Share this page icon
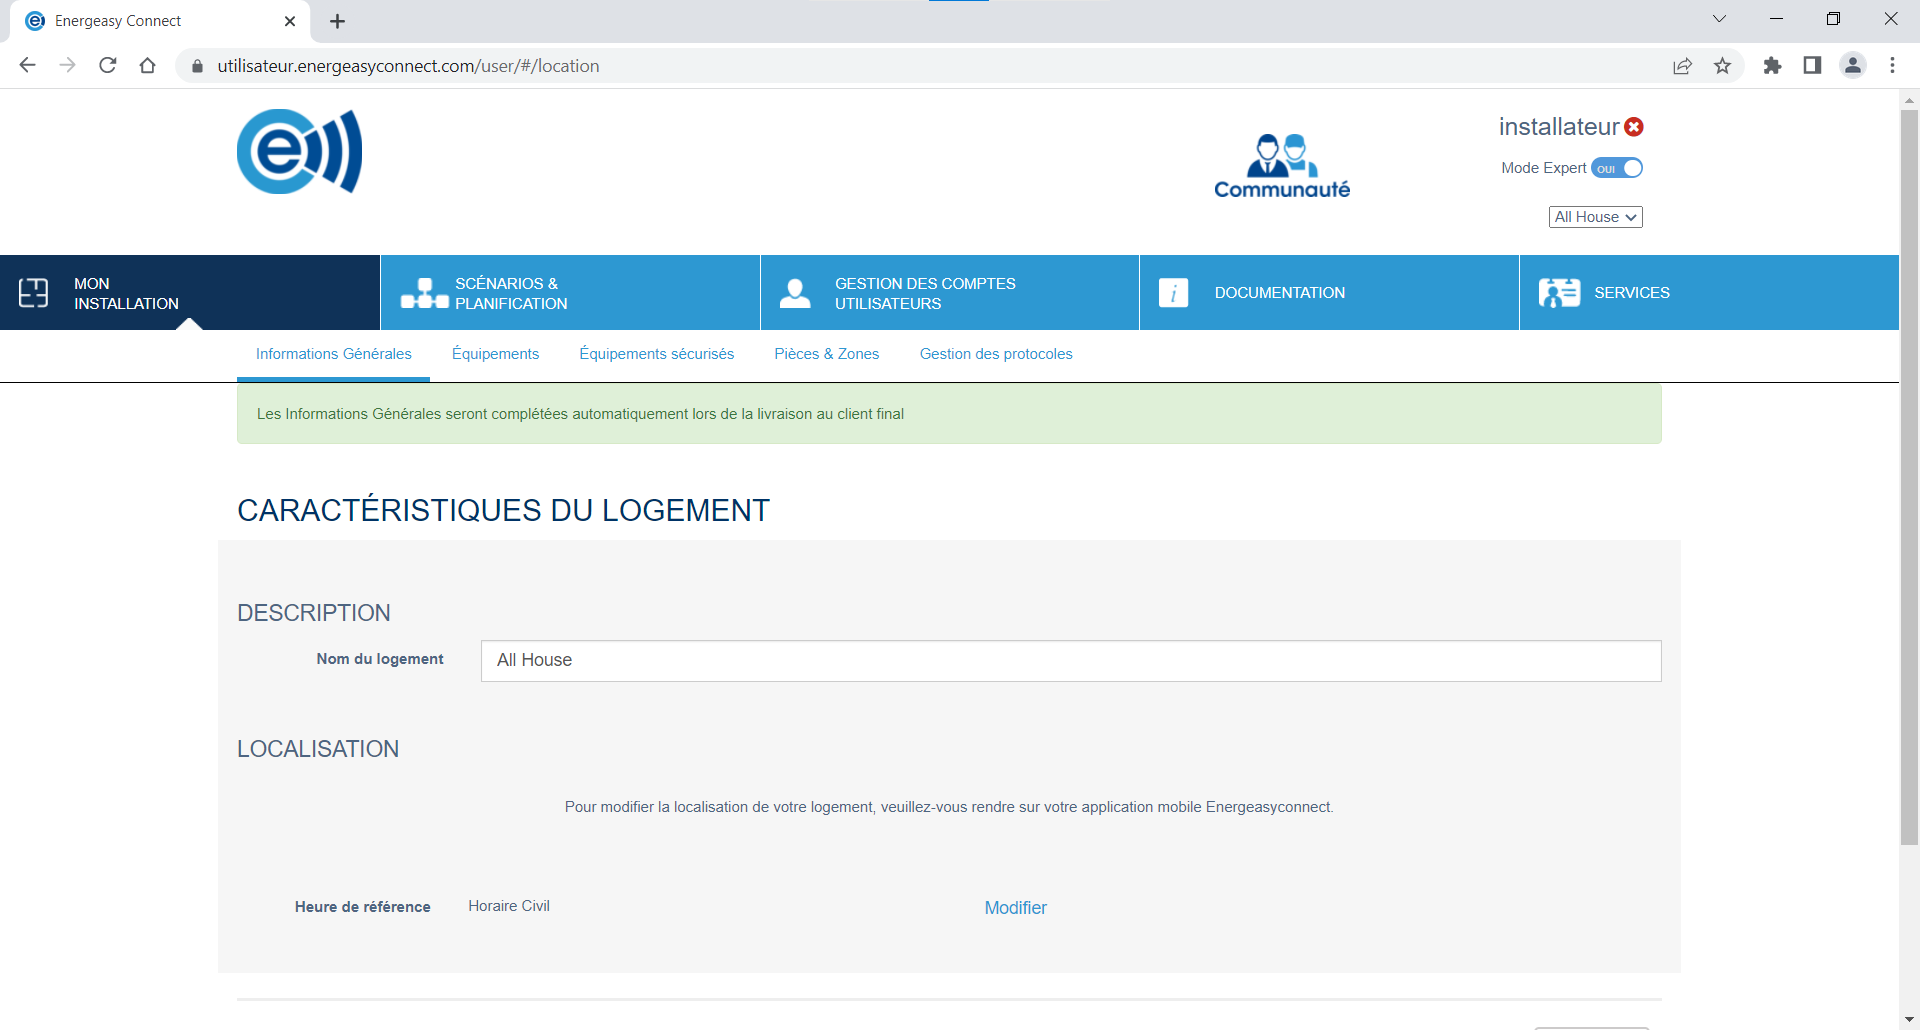 (x=1683, y=66)
